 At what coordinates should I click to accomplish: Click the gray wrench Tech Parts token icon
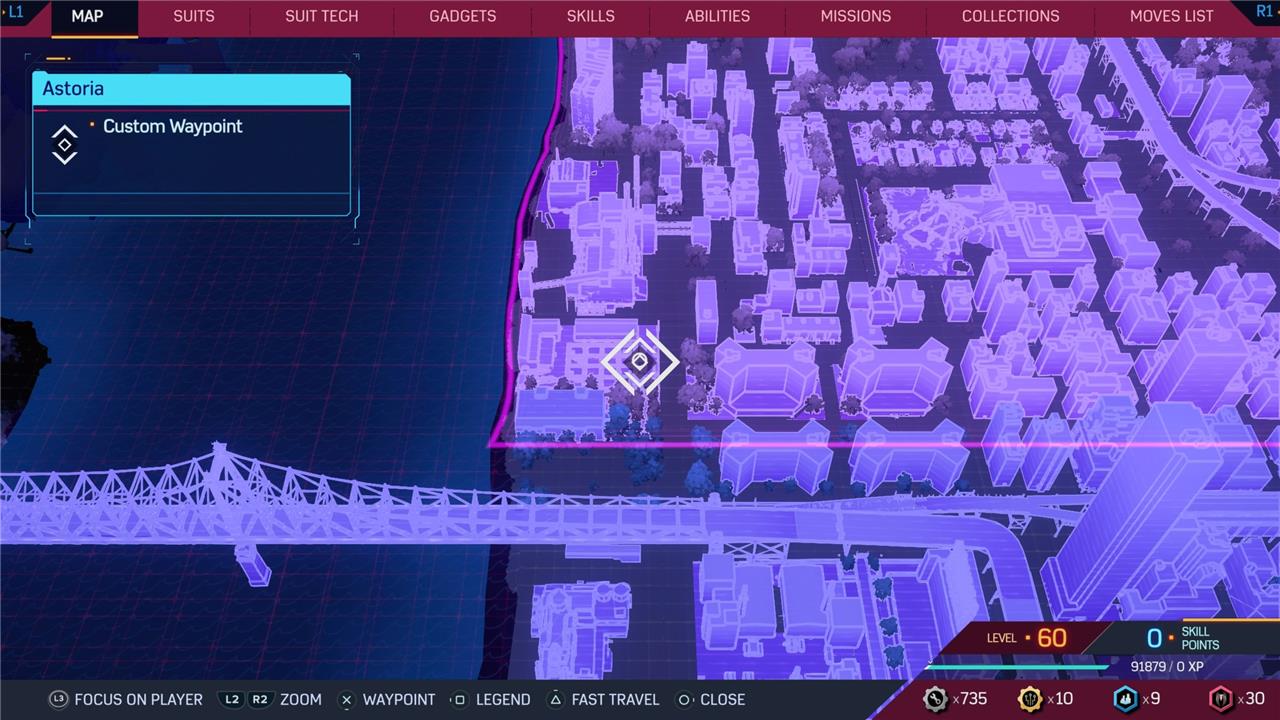pyautogui.click(x=935, y=699)
